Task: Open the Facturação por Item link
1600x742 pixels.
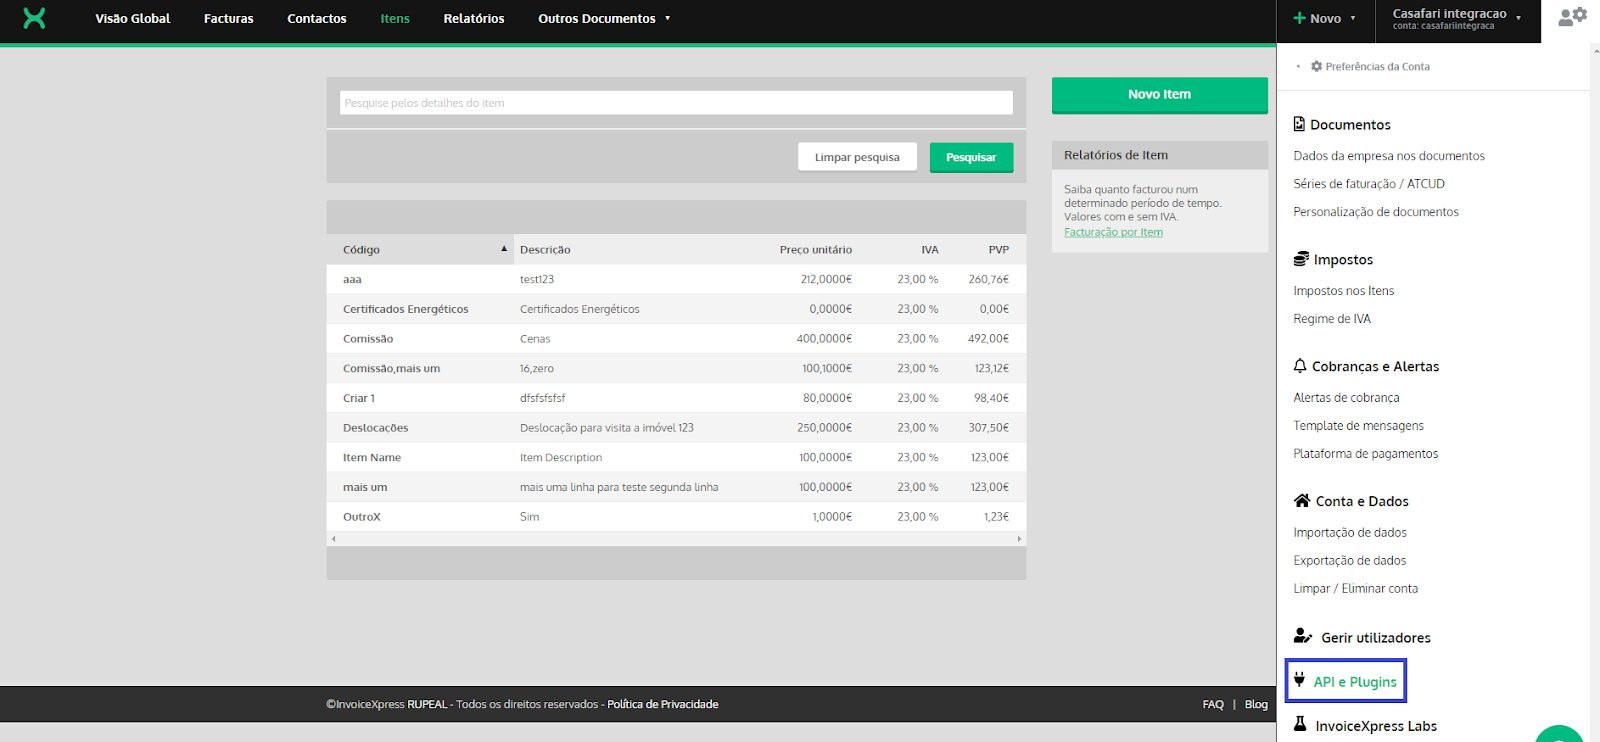Action: [x=1113, y=232]
